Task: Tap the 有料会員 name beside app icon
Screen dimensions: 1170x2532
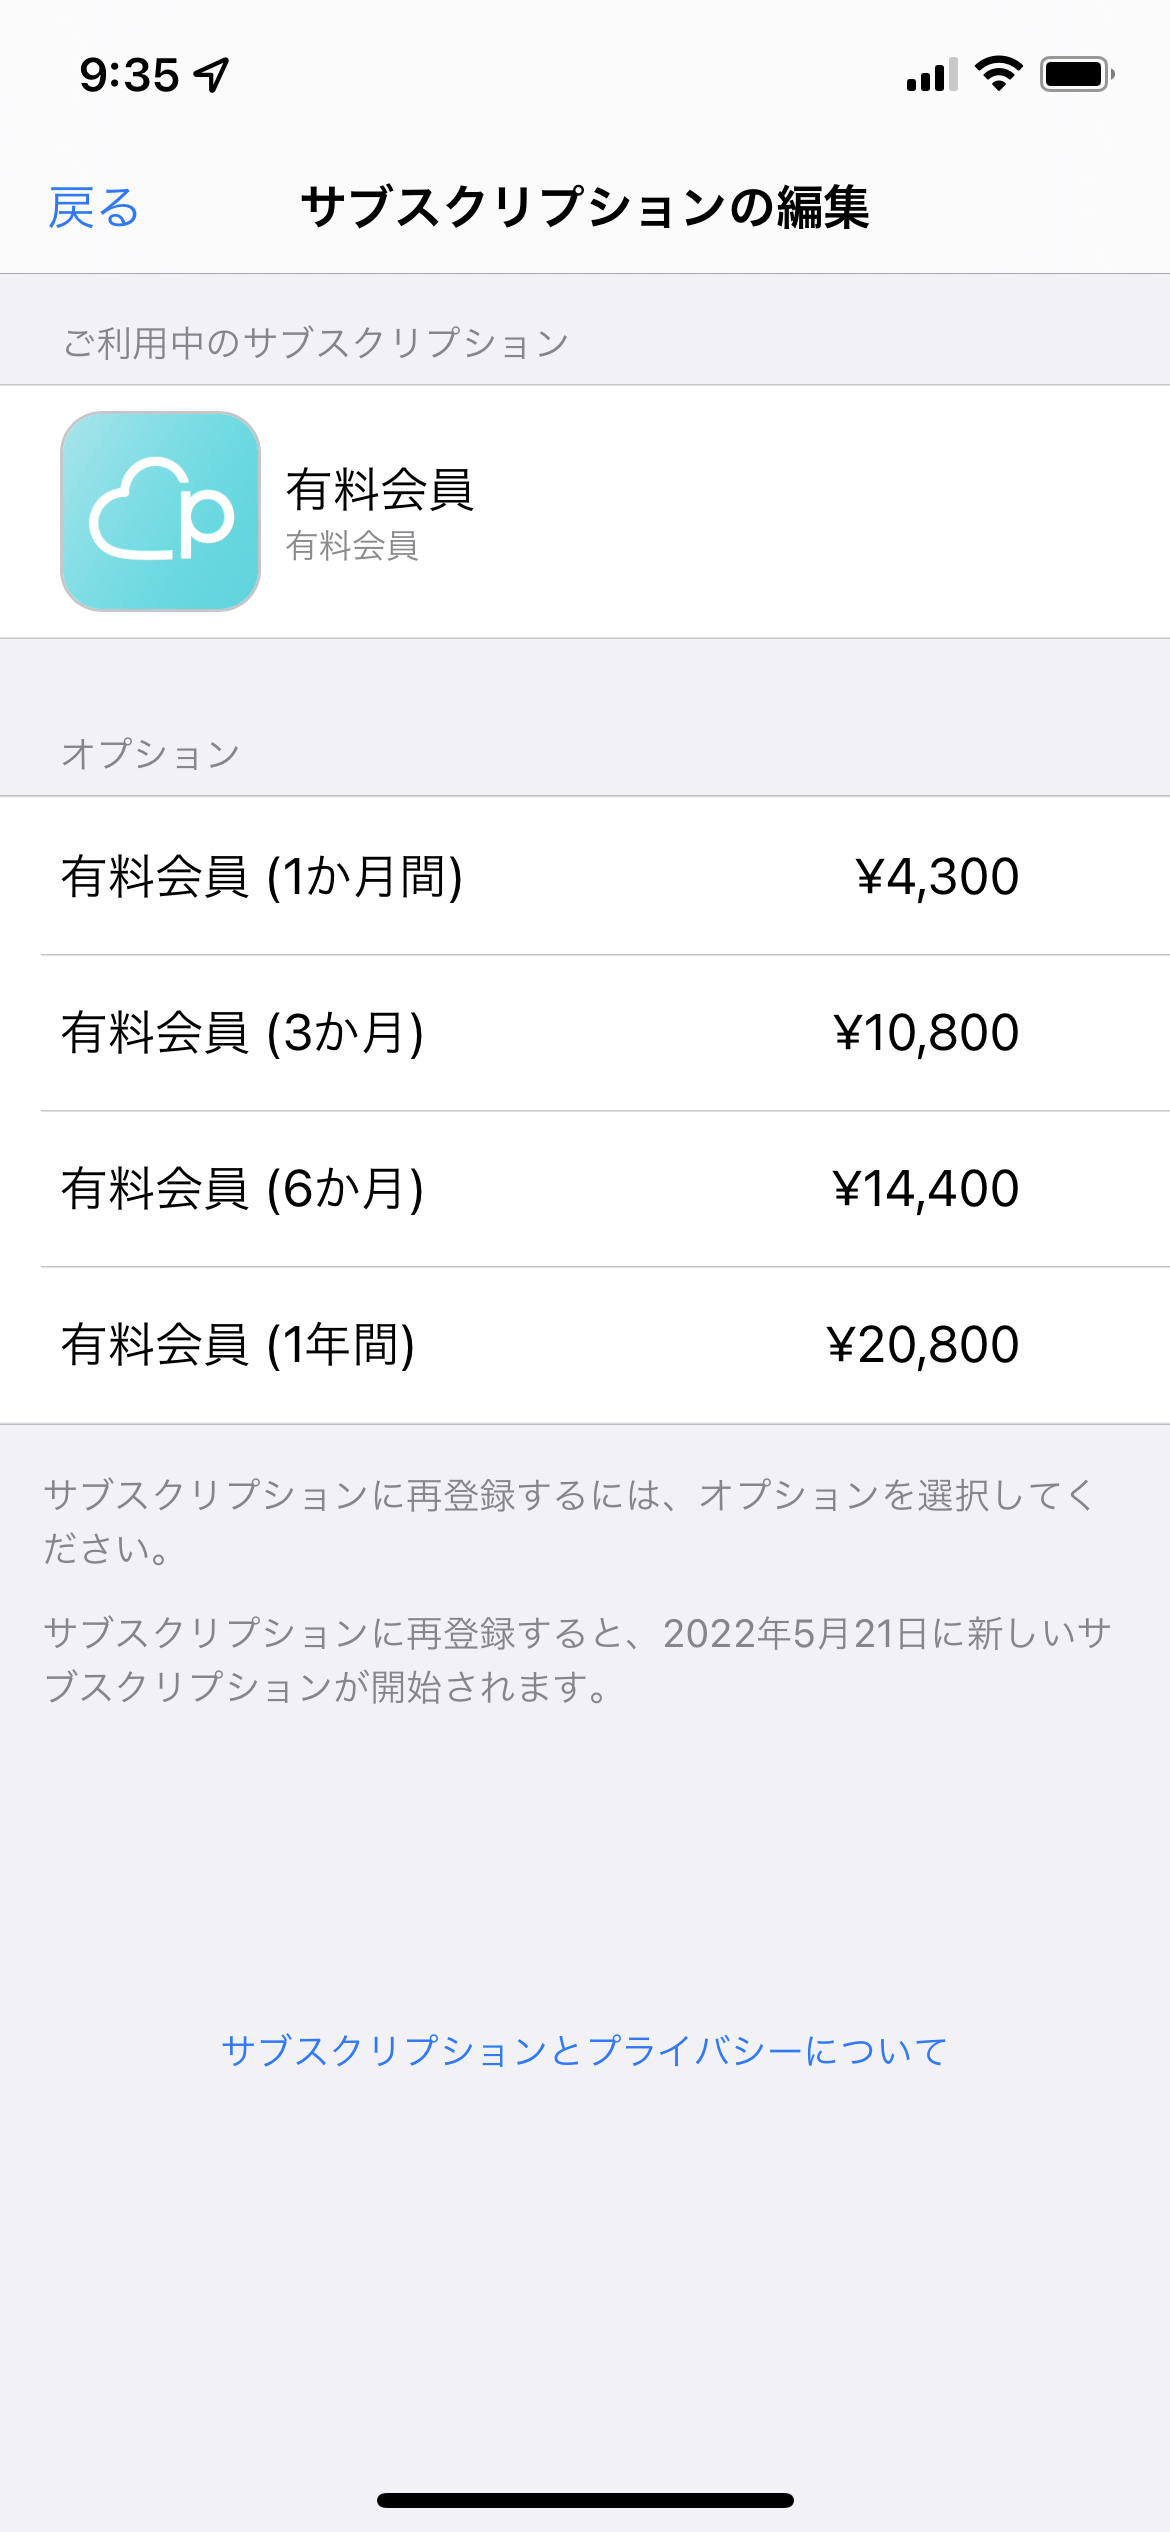Action: click(379, 490)
